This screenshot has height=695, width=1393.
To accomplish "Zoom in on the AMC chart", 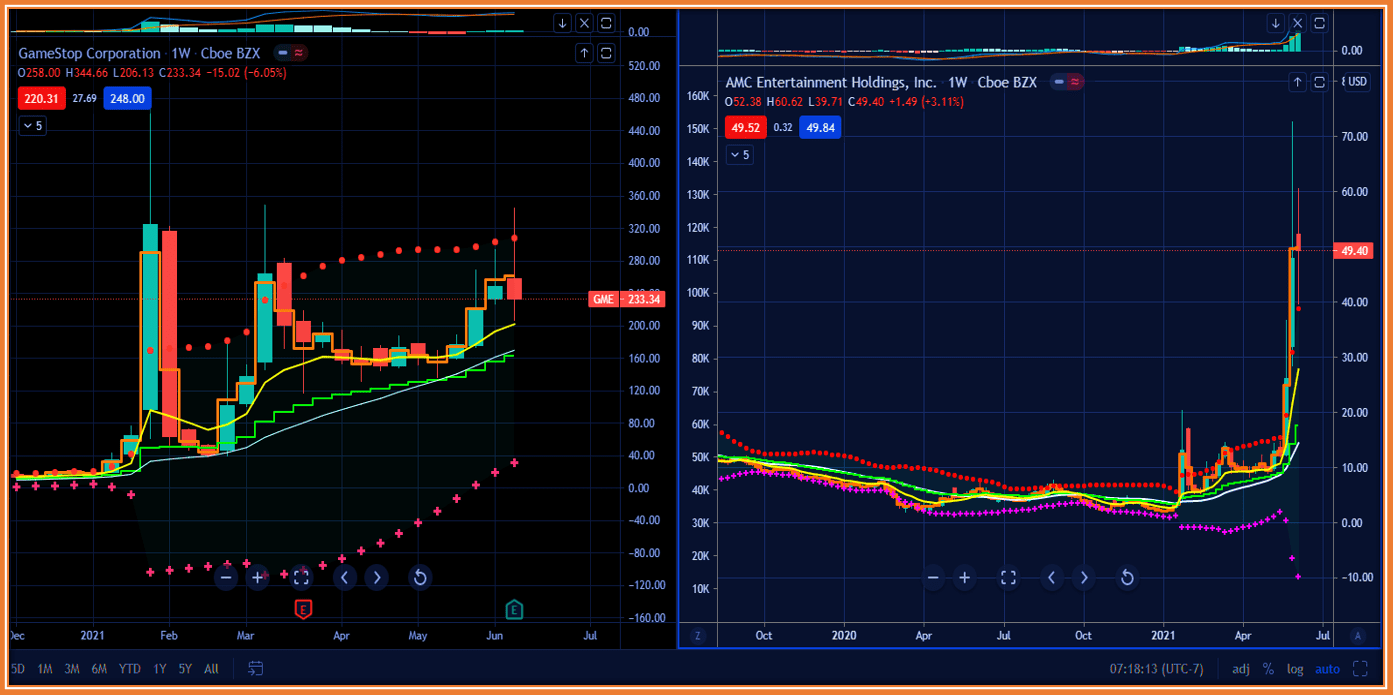I will point(964,577).
